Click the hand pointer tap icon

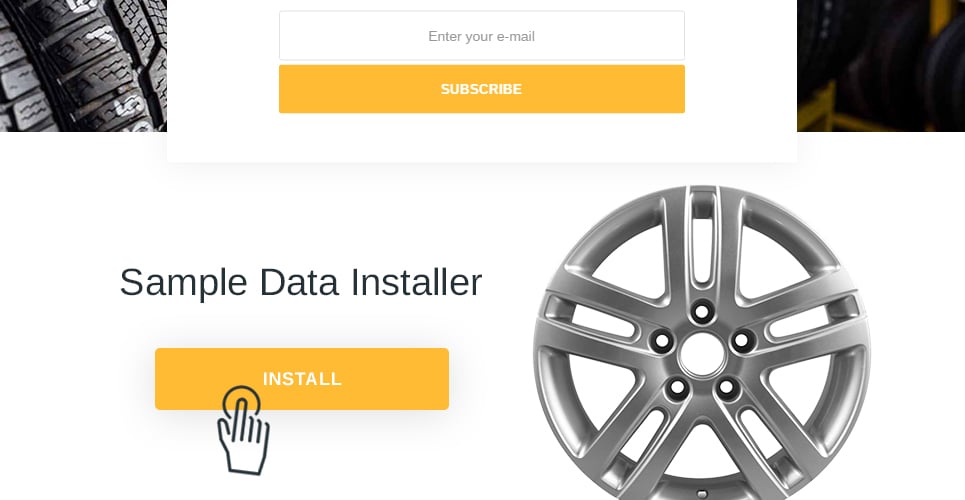tap(244, 430)
